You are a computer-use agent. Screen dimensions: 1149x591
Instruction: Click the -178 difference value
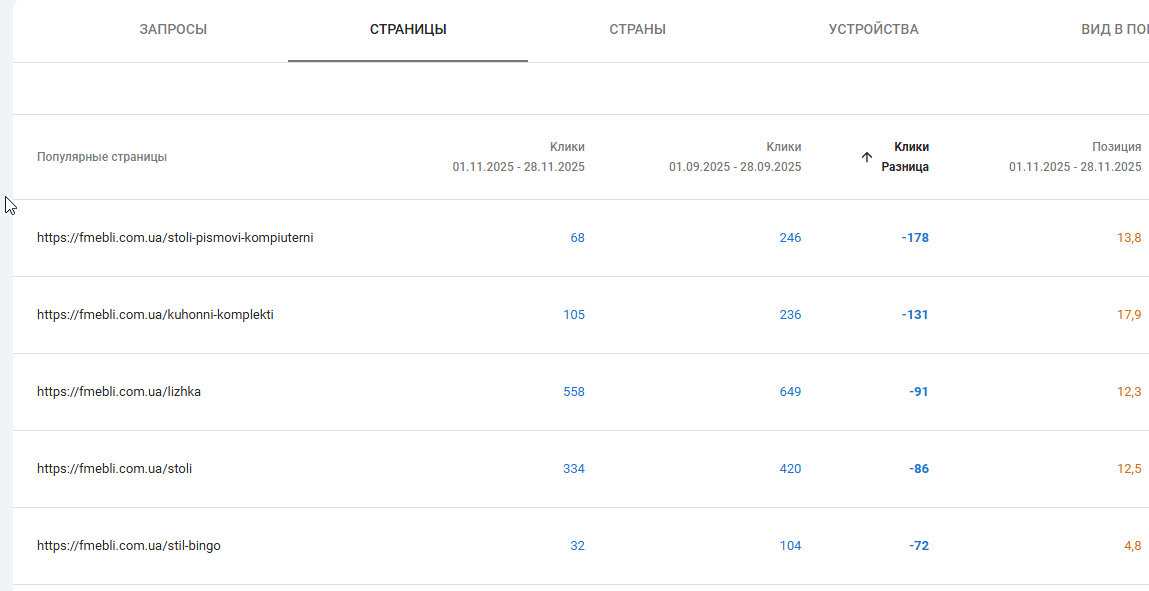click(914, 238)
